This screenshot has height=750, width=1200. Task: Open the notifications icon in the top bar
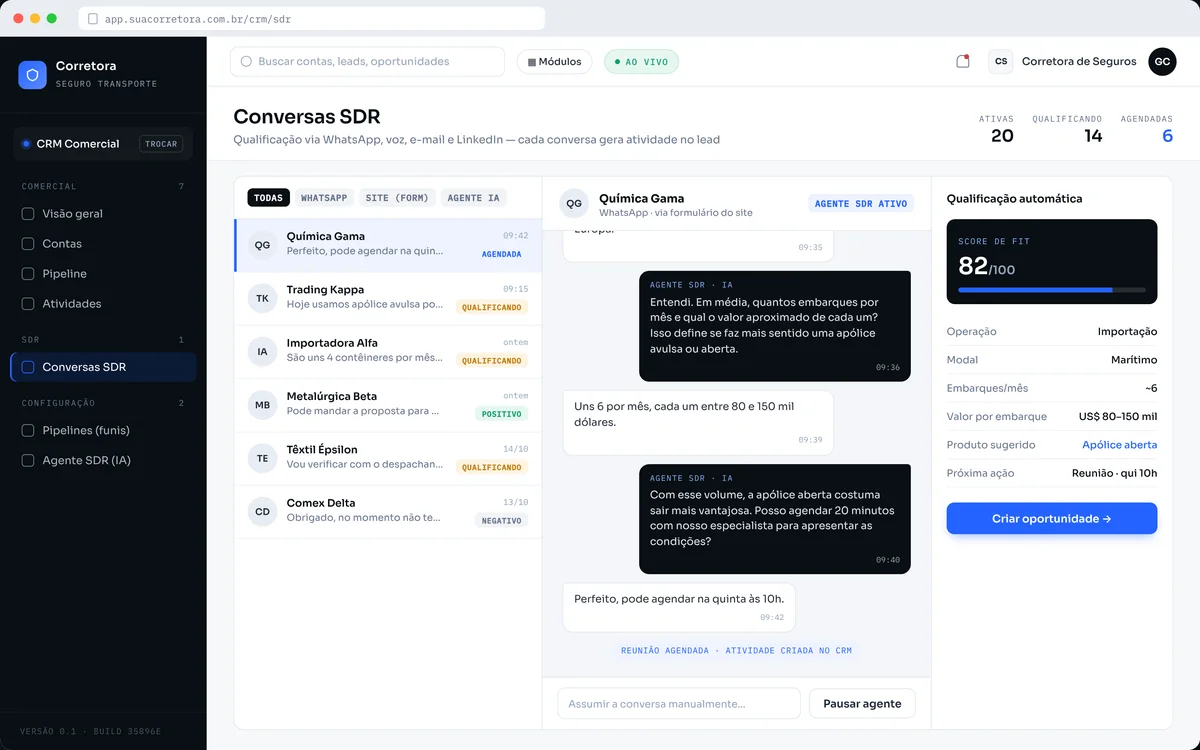tap(962, 61)
